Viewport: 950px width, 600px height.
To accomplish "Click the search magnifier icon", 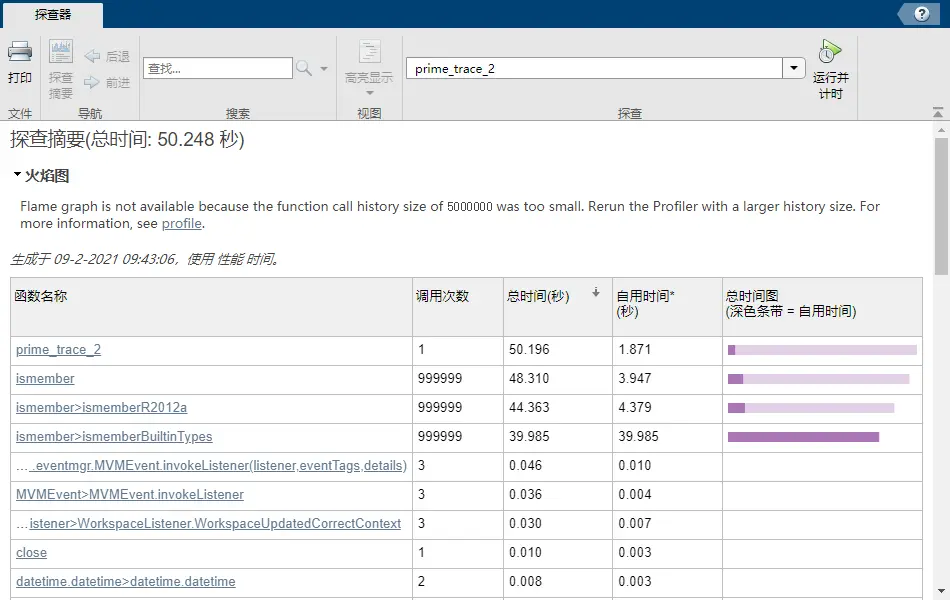I will 304,68.
